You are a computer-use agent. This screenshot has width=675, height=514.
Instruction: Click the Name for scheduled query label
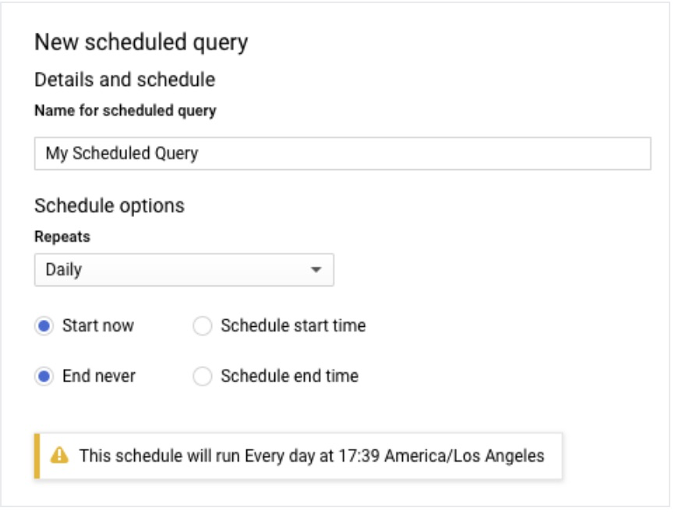point(125,111)
